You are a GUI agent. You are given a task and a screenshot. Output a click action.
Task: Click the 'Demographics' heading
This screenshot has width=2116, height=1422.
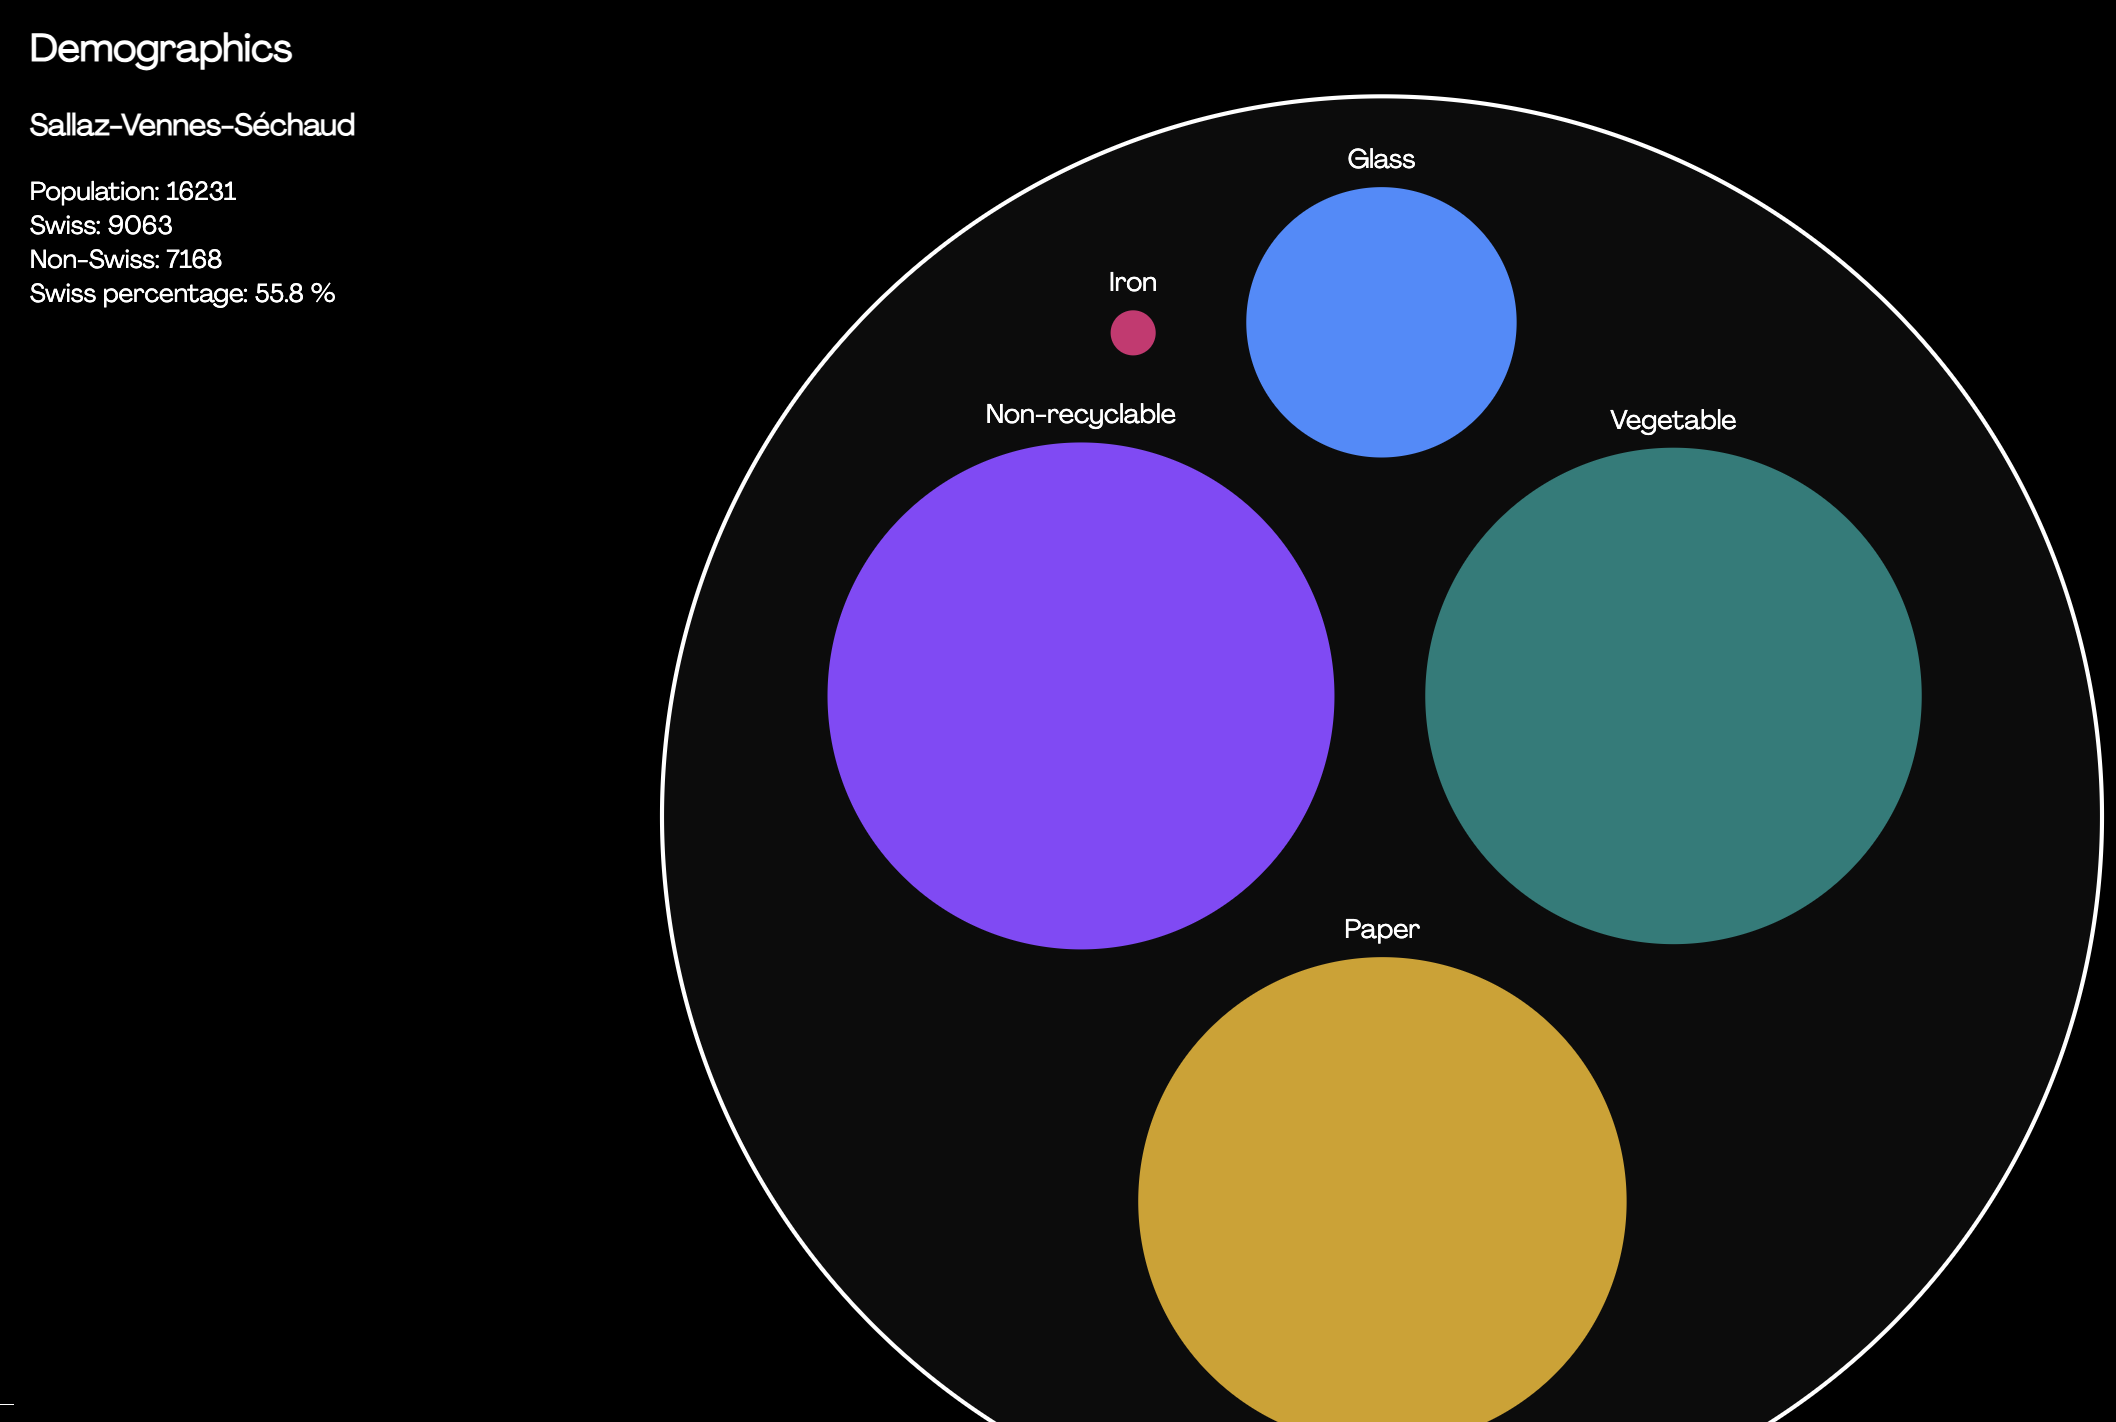(x=161, y=49)
